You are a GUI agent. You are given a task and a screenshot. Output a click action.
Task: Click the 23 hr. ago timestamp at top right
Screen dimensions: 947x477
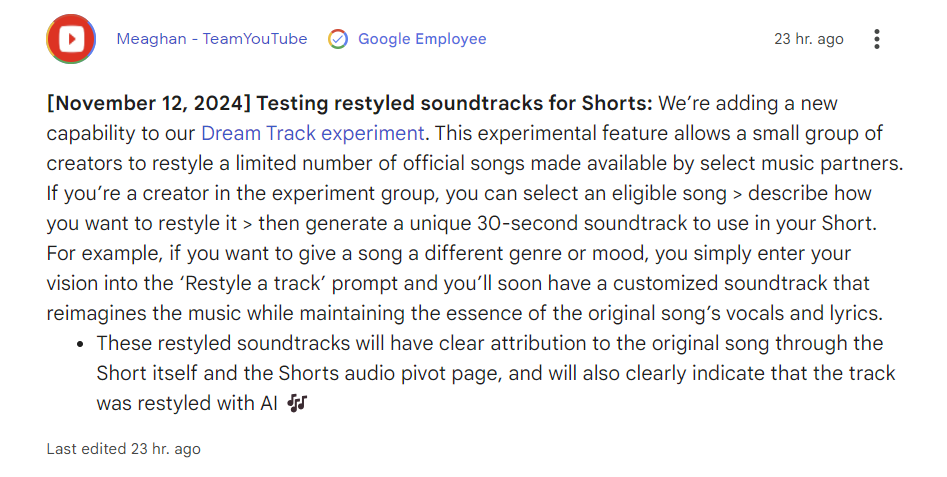[809, 40]
